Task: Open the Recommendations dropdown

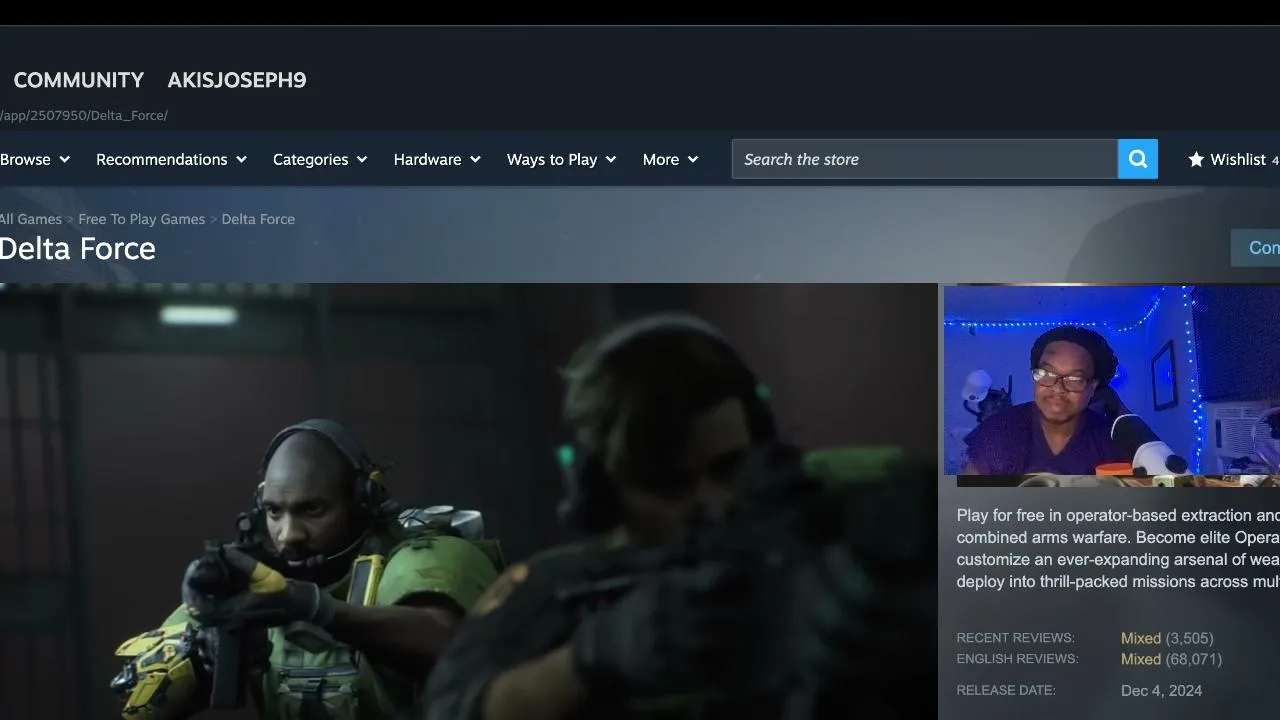Action: (x=171, y=159)
